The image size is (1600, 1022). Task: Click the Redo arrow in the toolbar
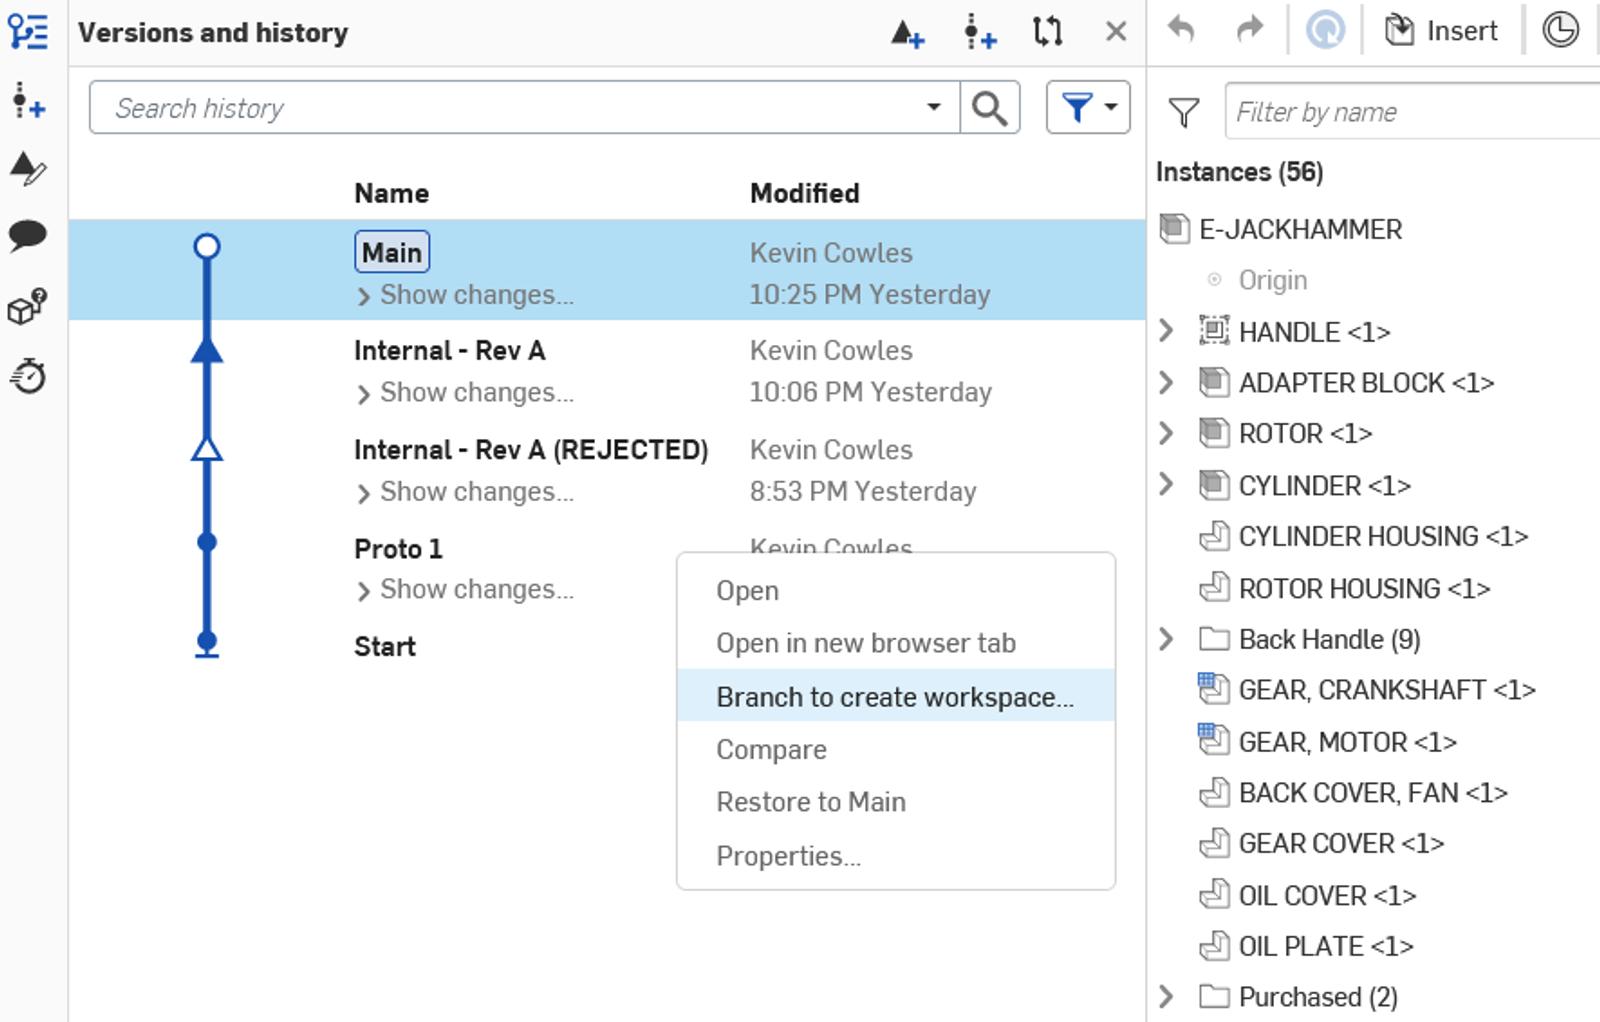pos(1248,30)
